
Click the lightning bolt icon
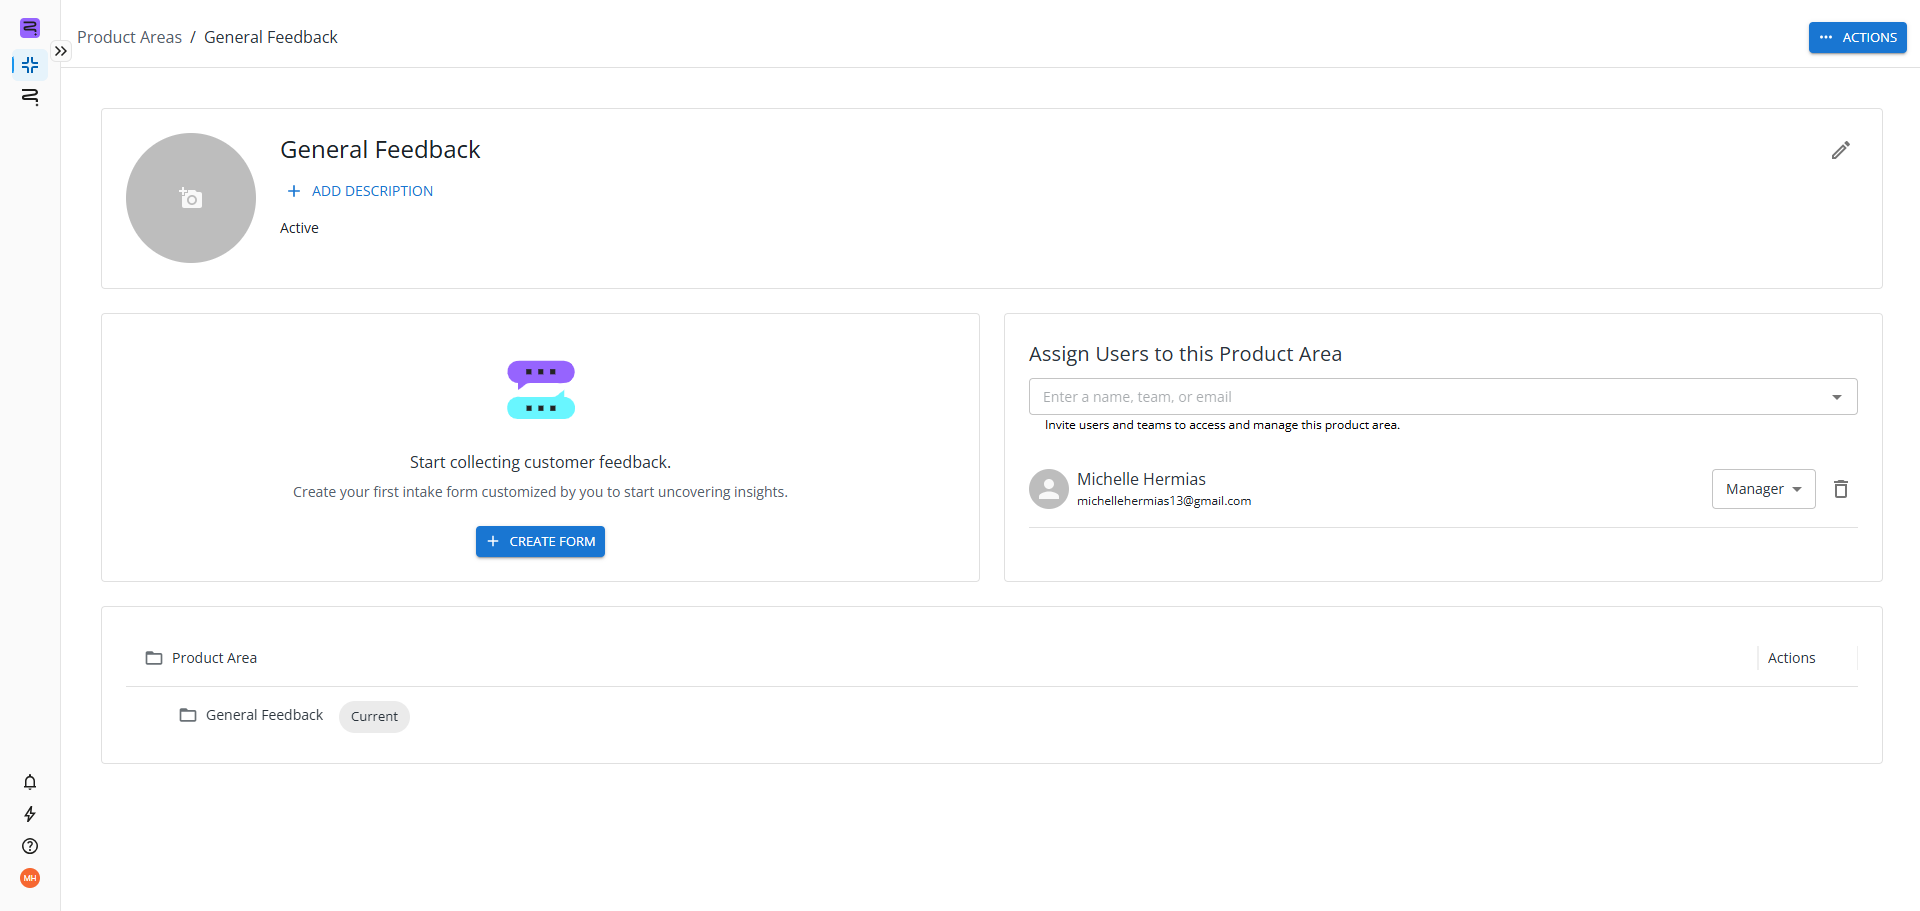coord(30,814)
